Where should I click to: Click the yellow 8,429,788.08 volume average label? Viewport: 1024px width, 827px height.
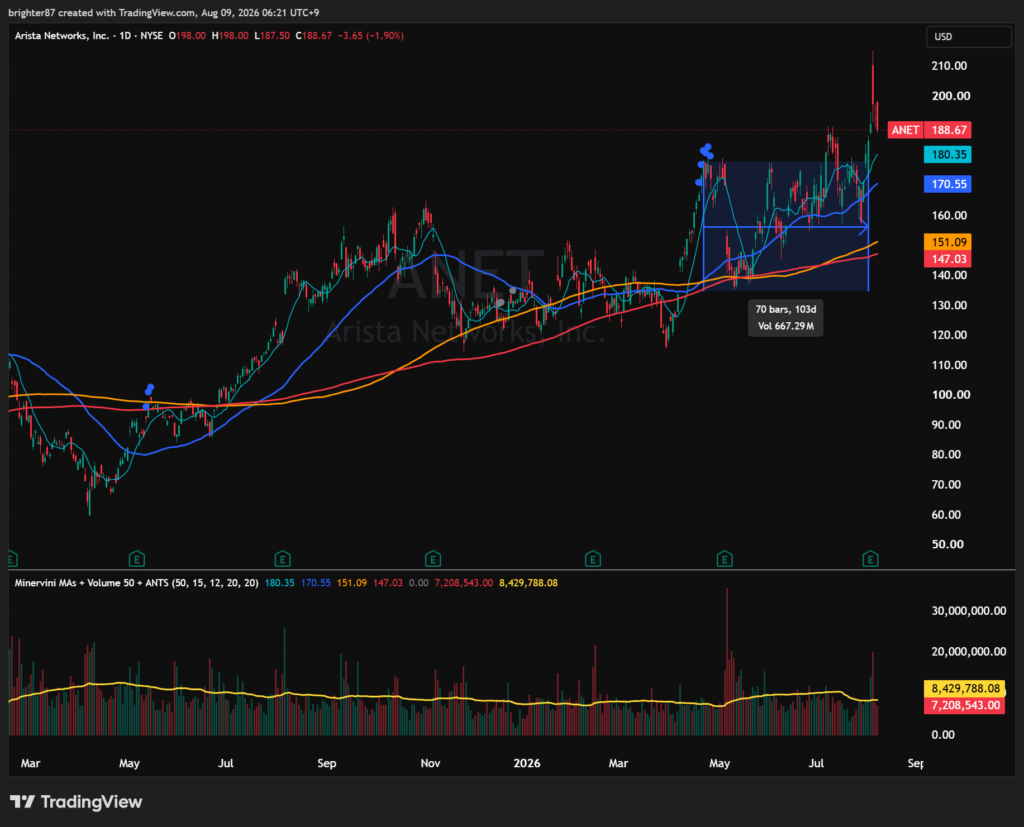tap(965, 689)
